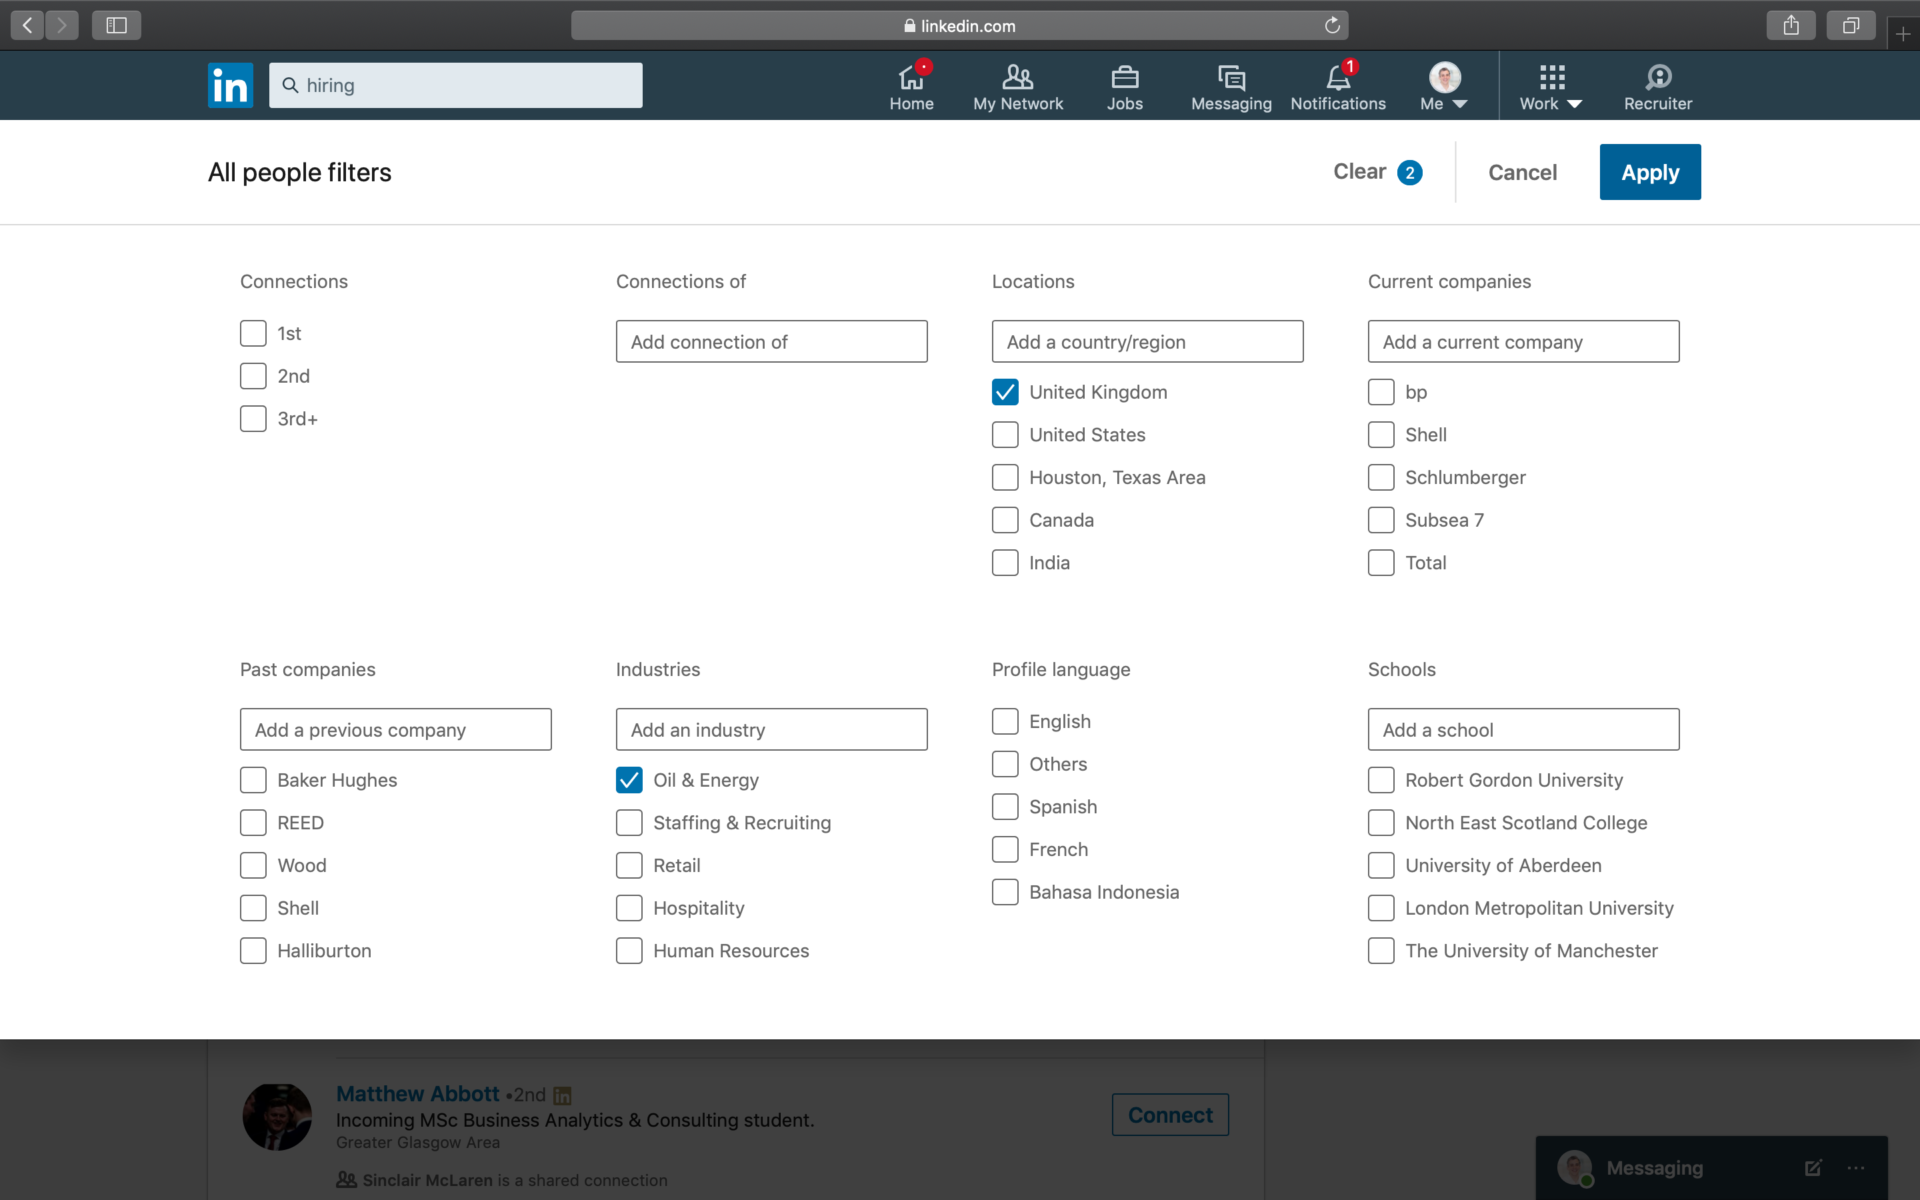
Task: Check the Wood past company box
Action: [x=253, y=865]
